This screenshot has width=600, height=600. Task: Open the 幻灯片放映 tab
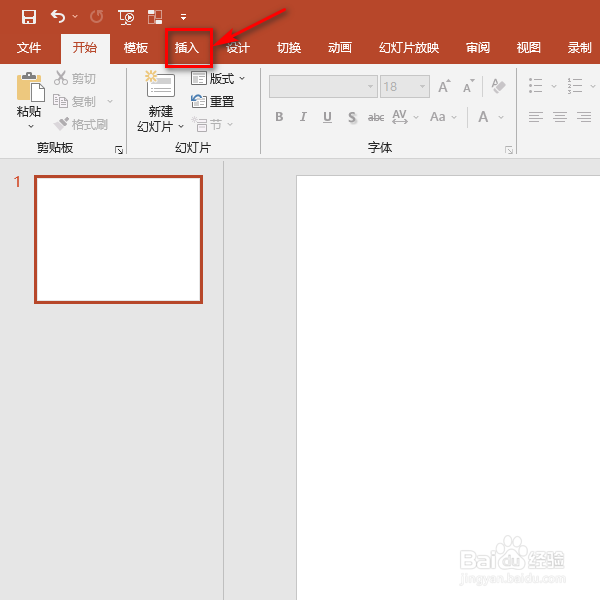tap(409, 48)
